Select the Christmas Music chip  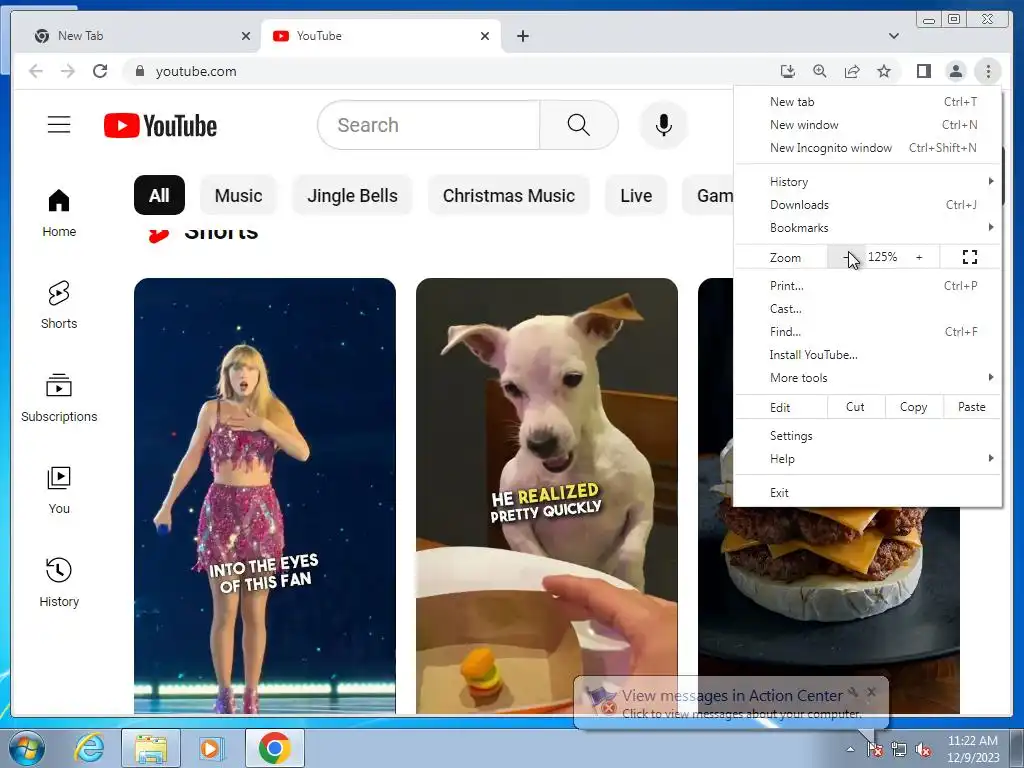click(509, 195)
